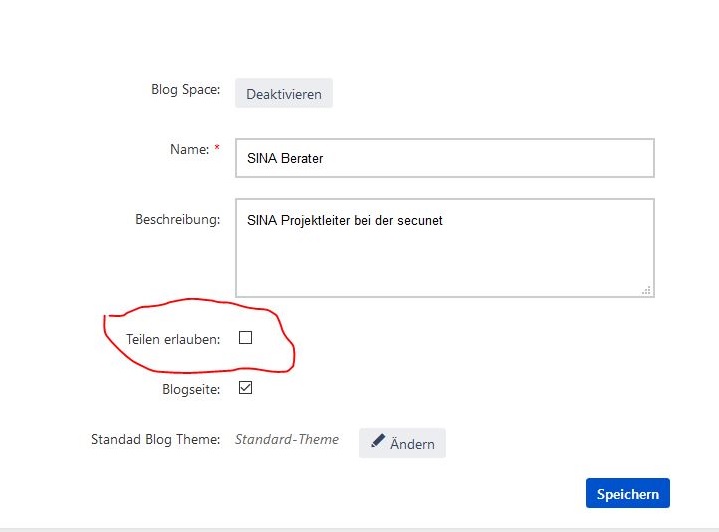Image resolution: width=719 pixels, height=532 pixels.
Task: Enable the 'Teilen erlauben' checkbox
Action: pyautogui.click(x=245, y=338)
